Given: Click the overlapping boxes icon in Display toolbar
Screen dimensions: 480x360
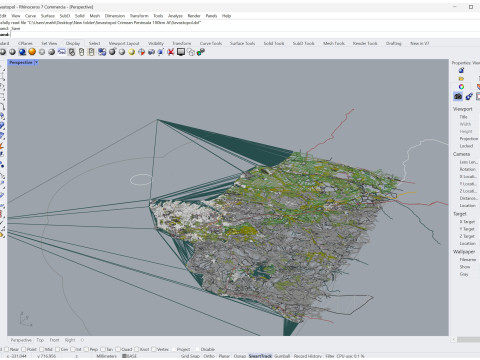Looking at the screenshot, I should coord(191,52).
